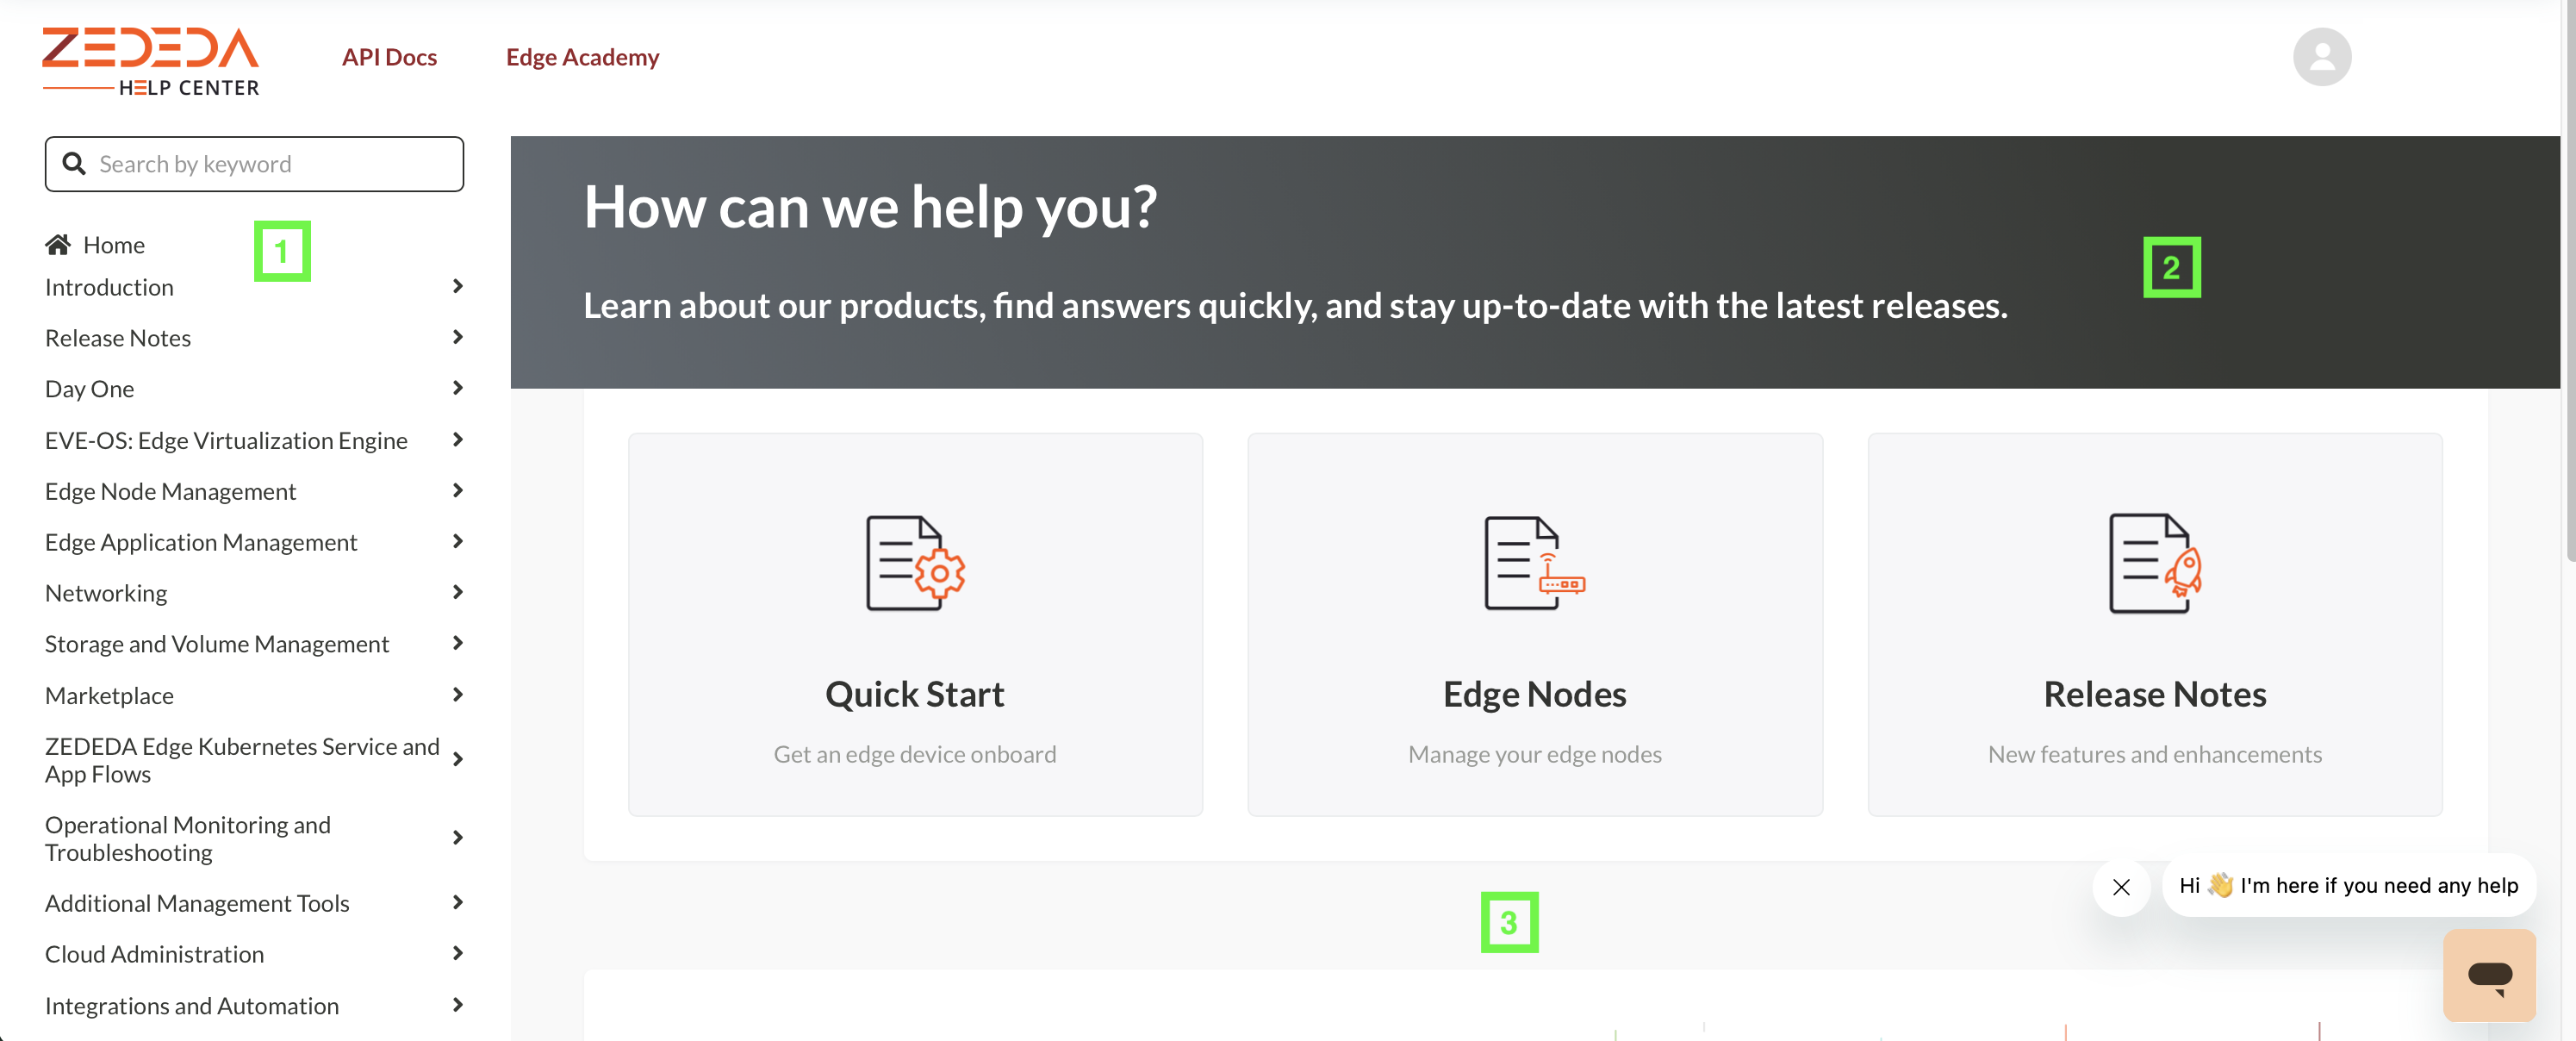
Task: Open the Edge Node Management link
Action: [171, 491]
